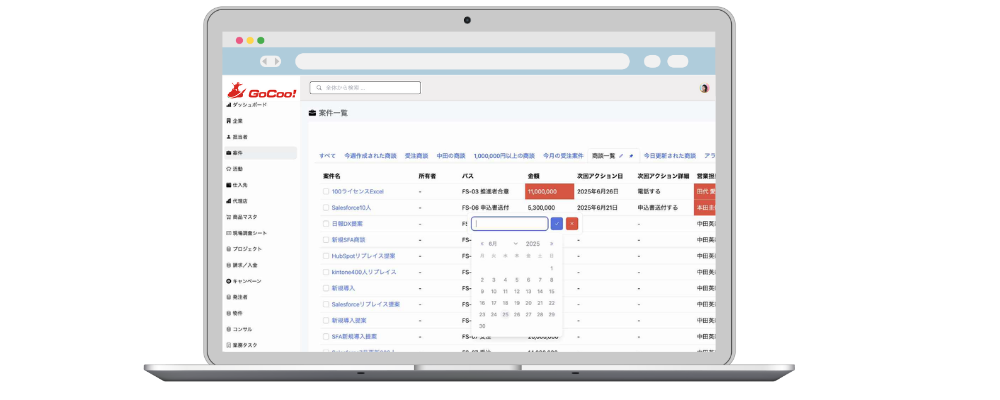Tick the checkbox for 100ライセンスExcel

coord(326,191)
